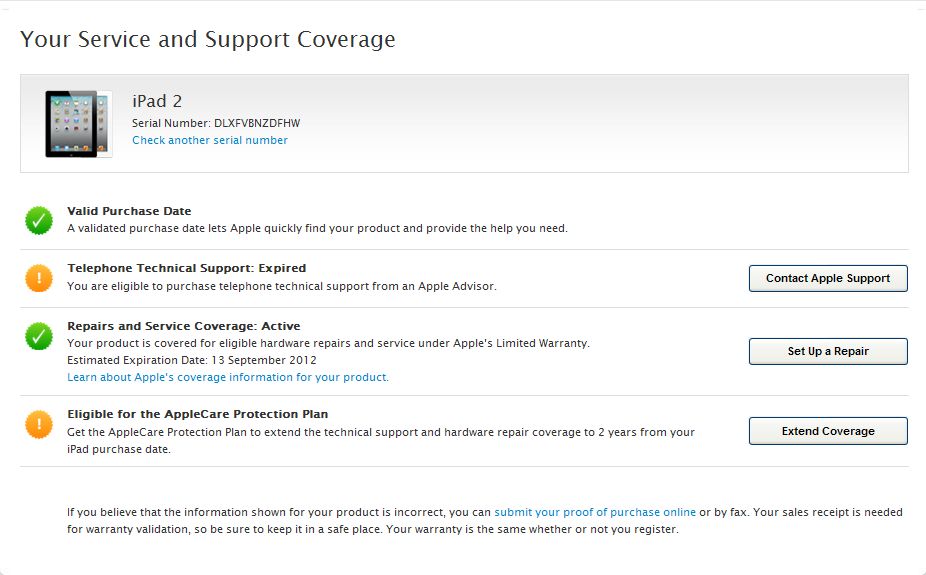Viewport: 926px width, 575px height.
Task: Click green checkmark beside Valid Purchase Date
Action: (39, 220)
